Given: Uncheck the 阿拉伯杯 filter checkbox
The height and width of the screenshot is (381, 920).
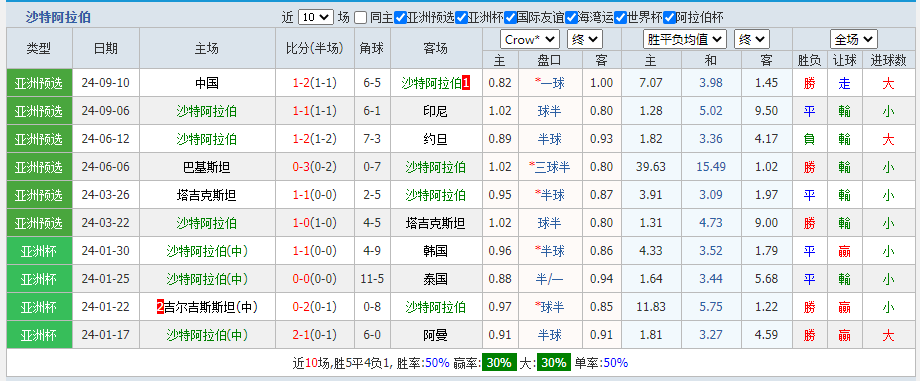Looking at the screenshot, I should (669, 18).
